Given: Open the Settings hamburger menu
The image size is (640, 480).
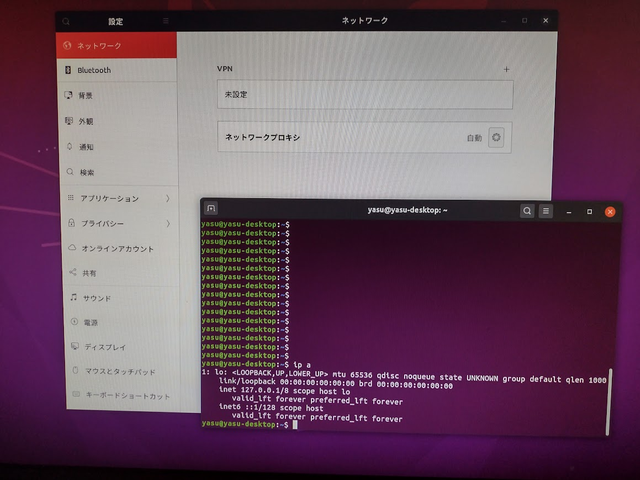Looking at the screenshot, I should point(166,20).
